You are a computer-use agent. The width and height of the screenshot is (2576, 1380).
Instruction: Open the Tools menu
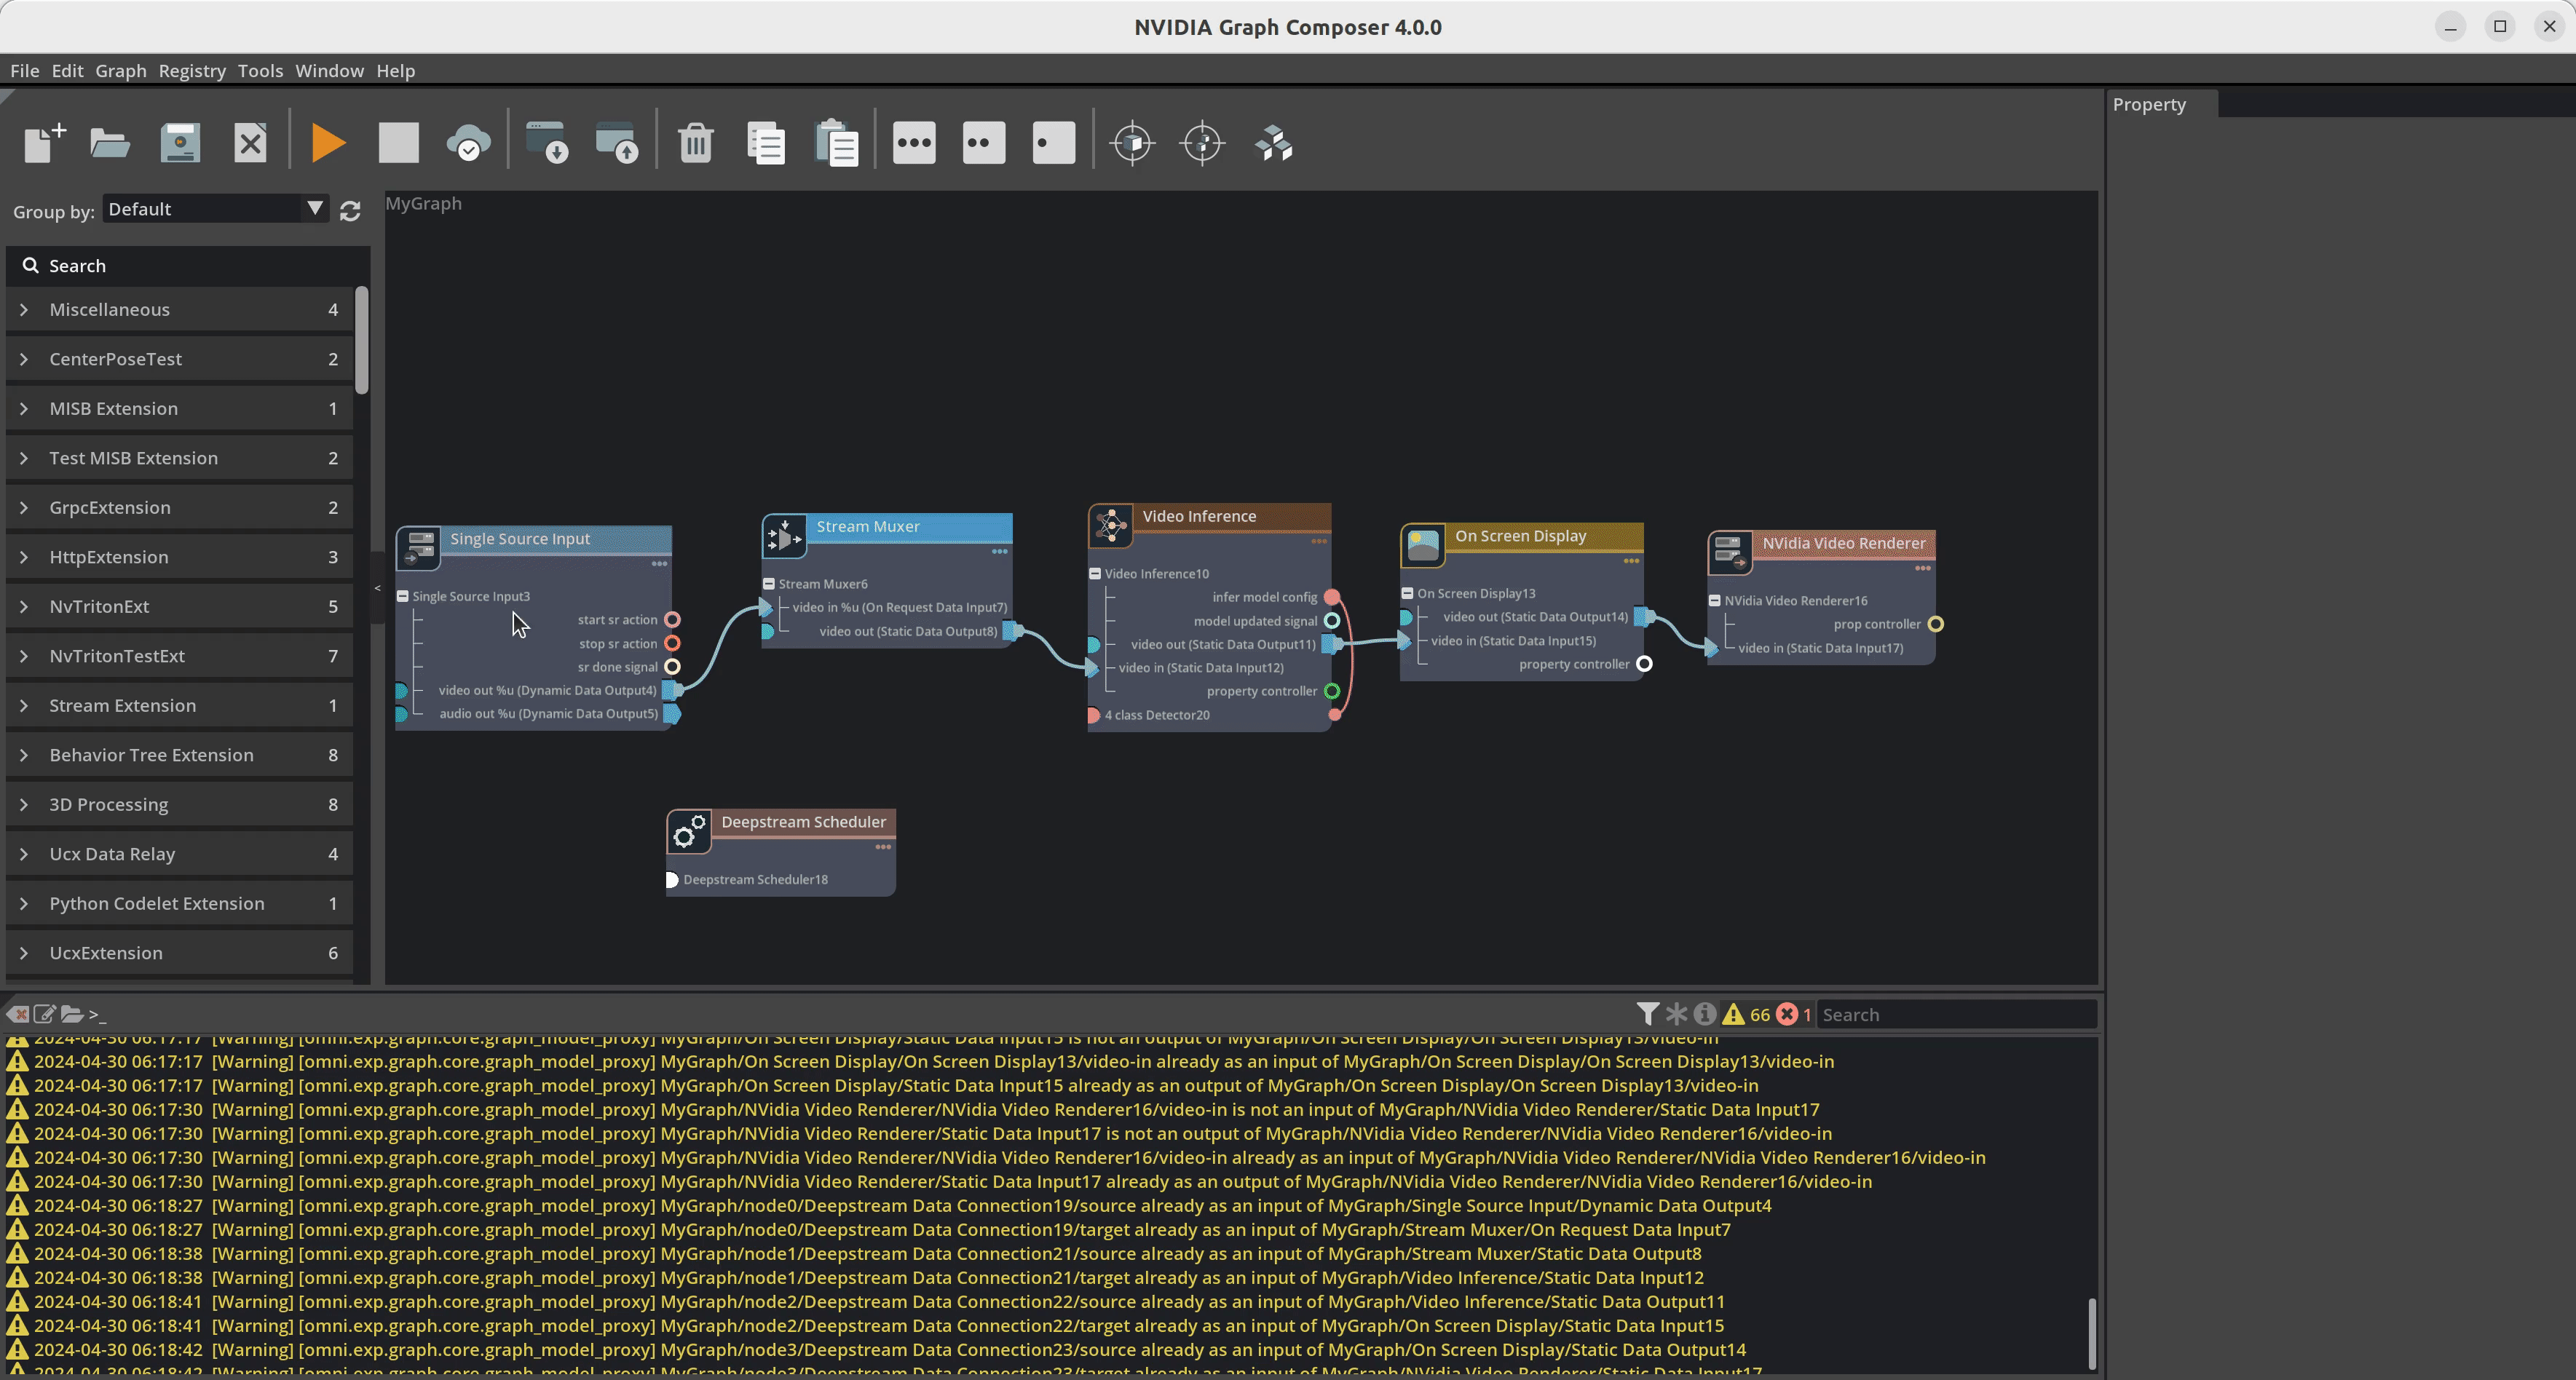pos(260,71)
